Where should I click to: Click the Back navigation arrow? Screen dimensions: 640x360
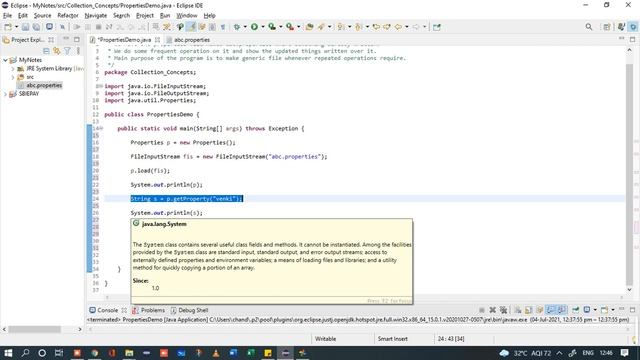(x=398, y=27)
